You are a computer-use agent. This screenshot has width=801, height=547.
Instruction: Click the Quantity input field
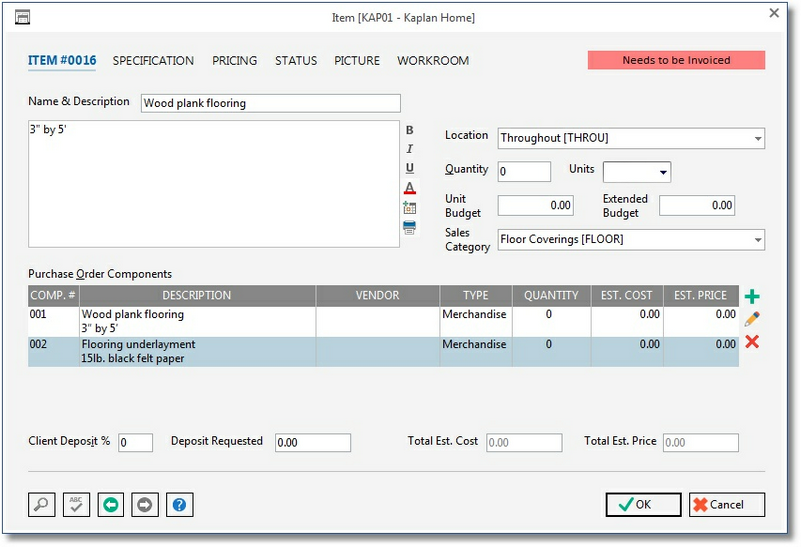point(525,172)
